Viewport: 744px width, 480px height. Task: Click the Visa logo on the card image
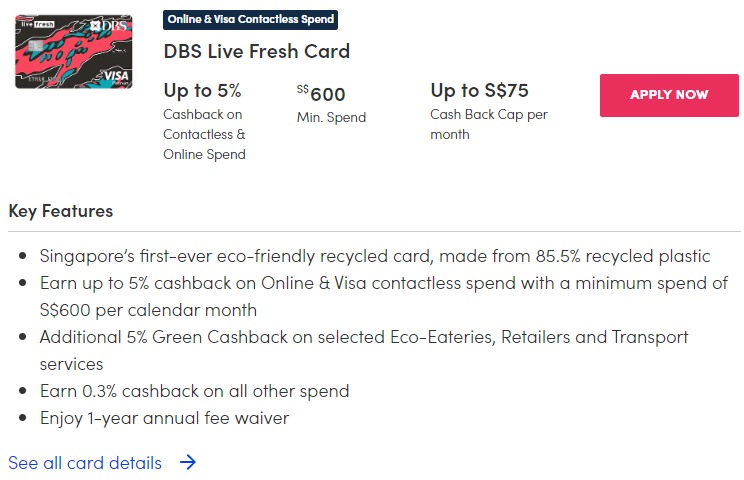point(89,74)
